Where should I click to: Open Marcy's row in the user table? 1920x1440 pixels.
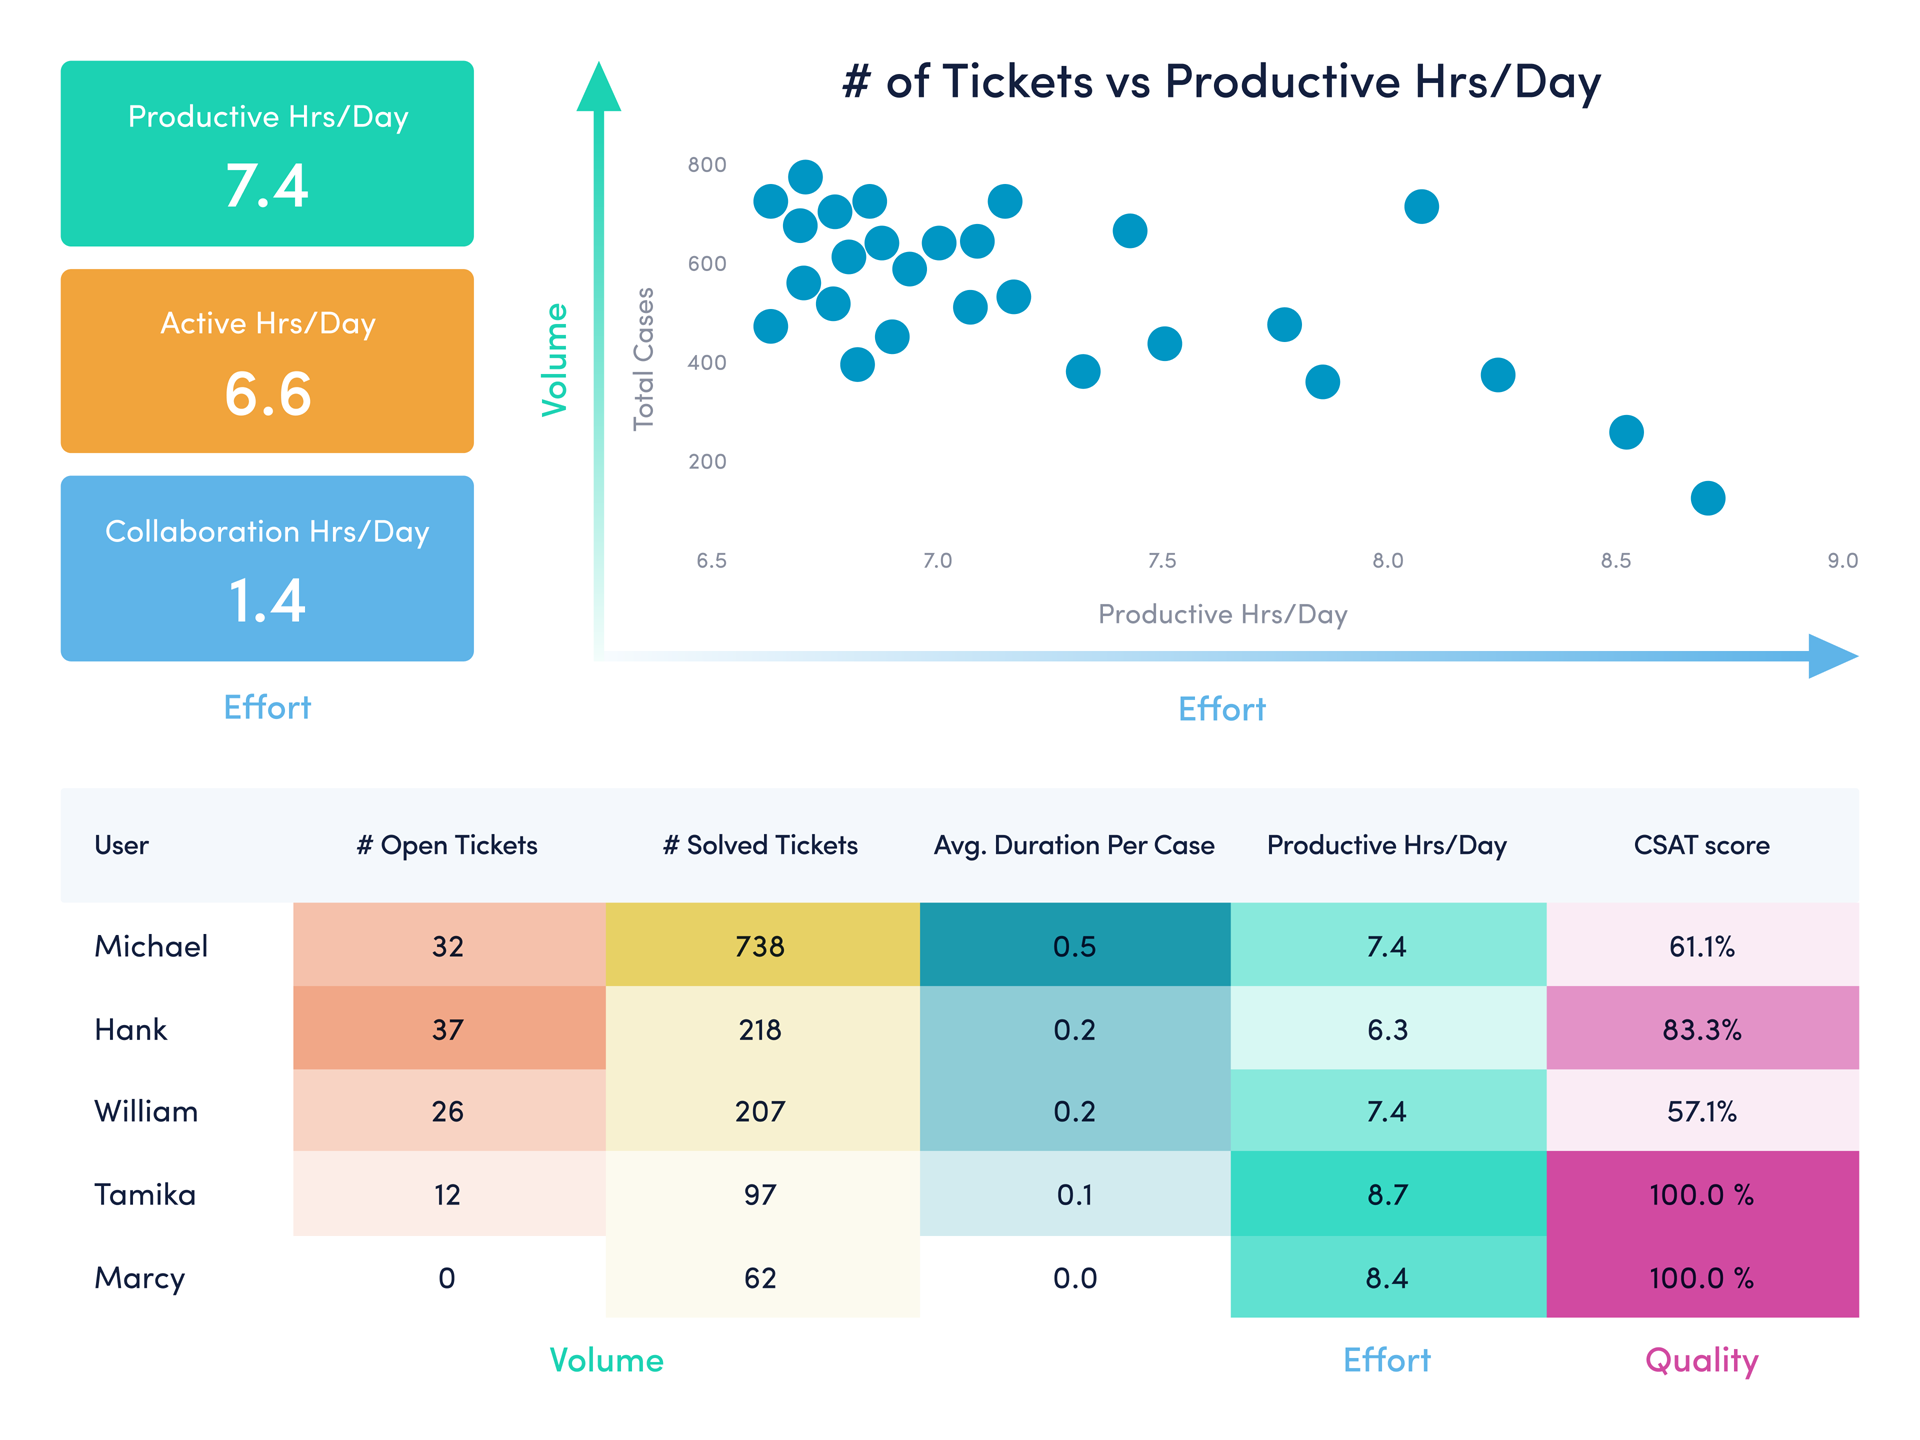[140, 1278]
